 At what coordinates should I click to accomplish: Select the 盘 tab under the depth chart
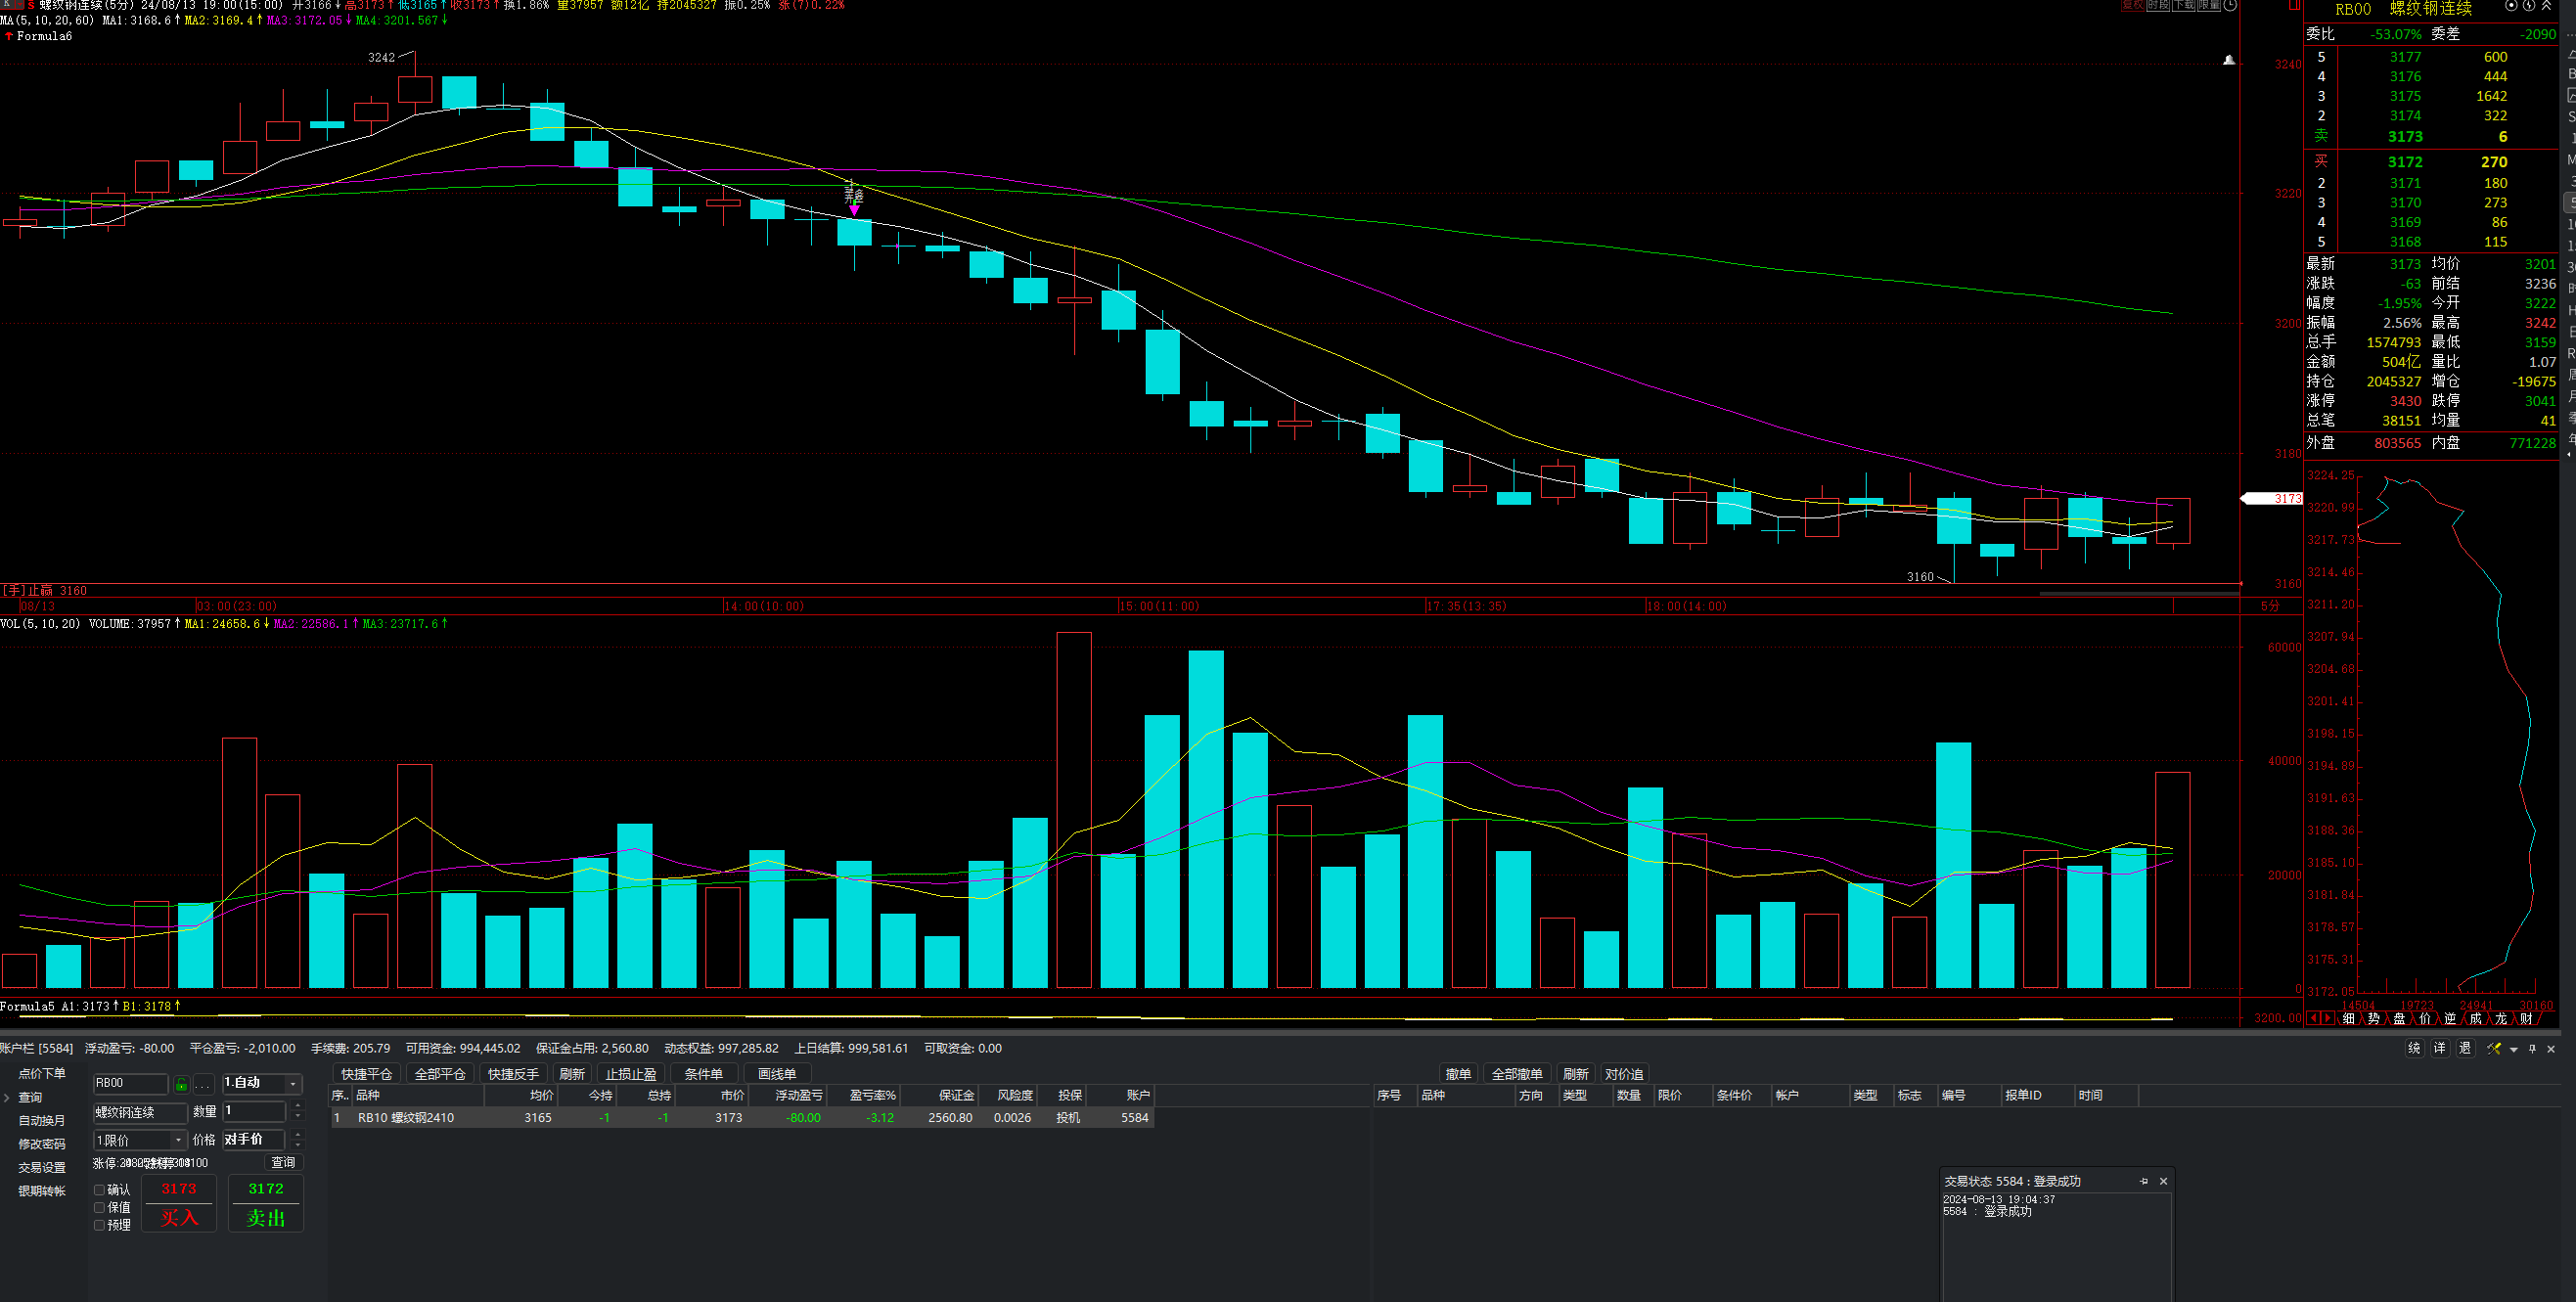click(2400, 1018)
